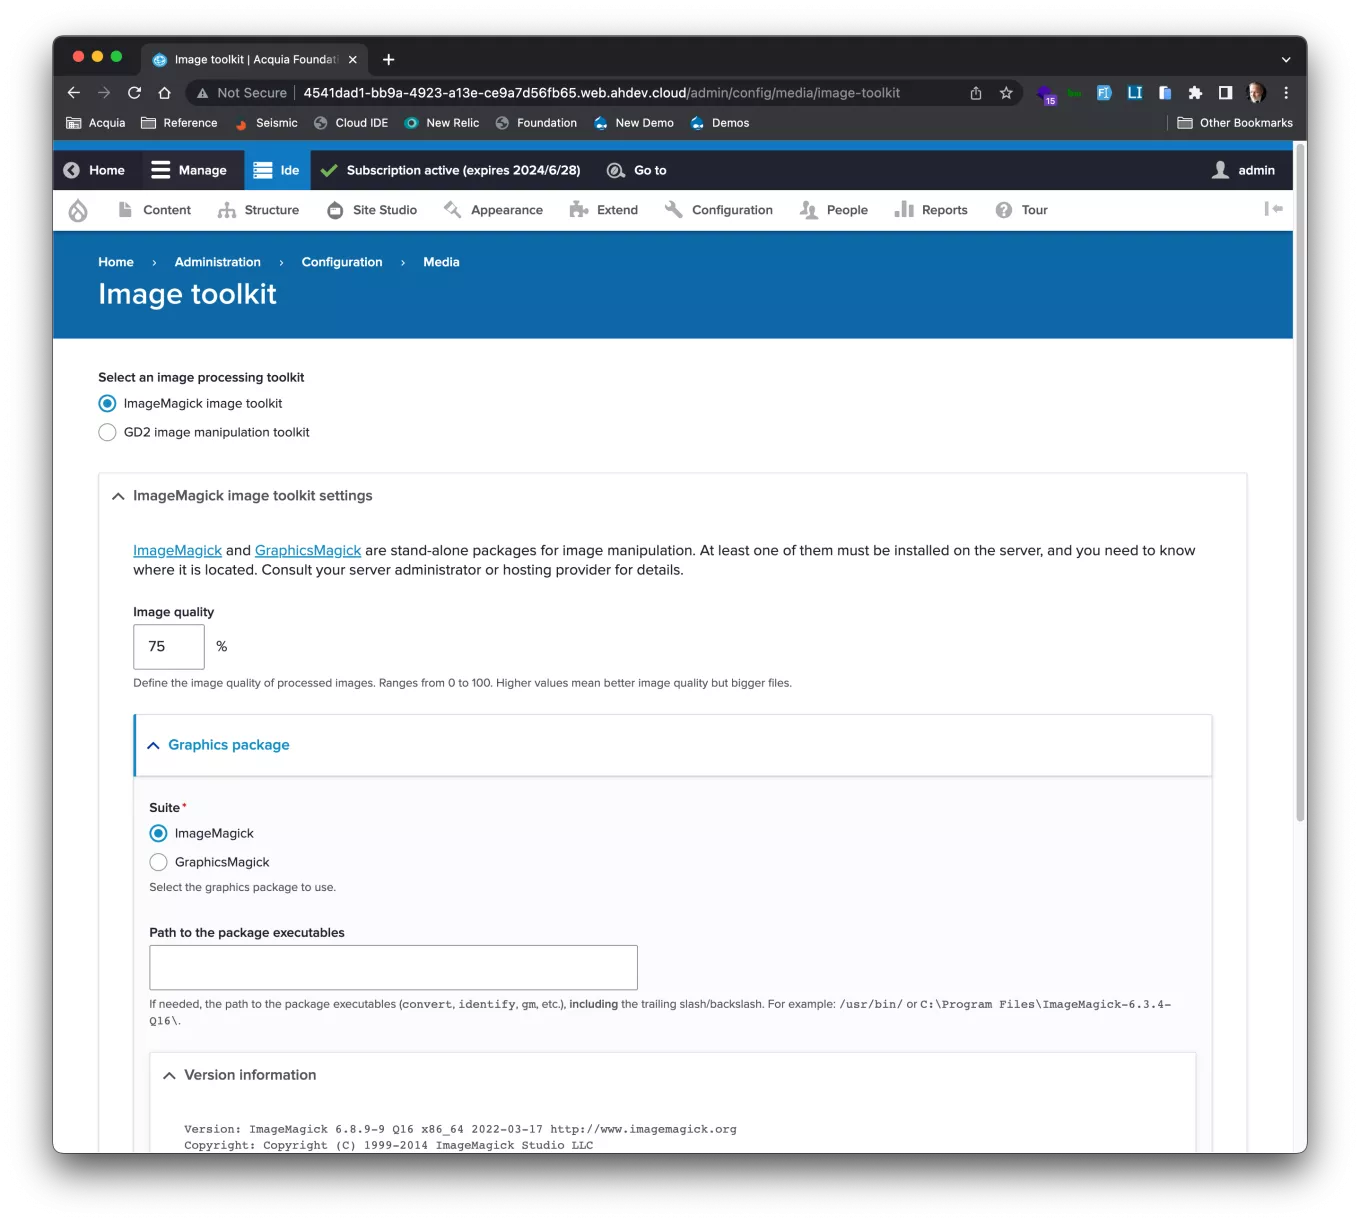
Task: Collapse ImageMagick image toolkit settings
Action: coord(117,495)
